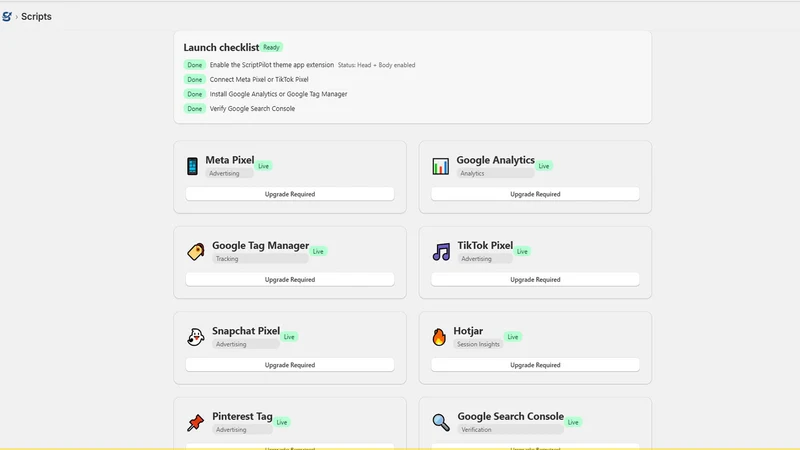The height and width of the screenshot is (450, 800).
Task: Click the Ready badge on Launch checklist
Action: point(271,47)
